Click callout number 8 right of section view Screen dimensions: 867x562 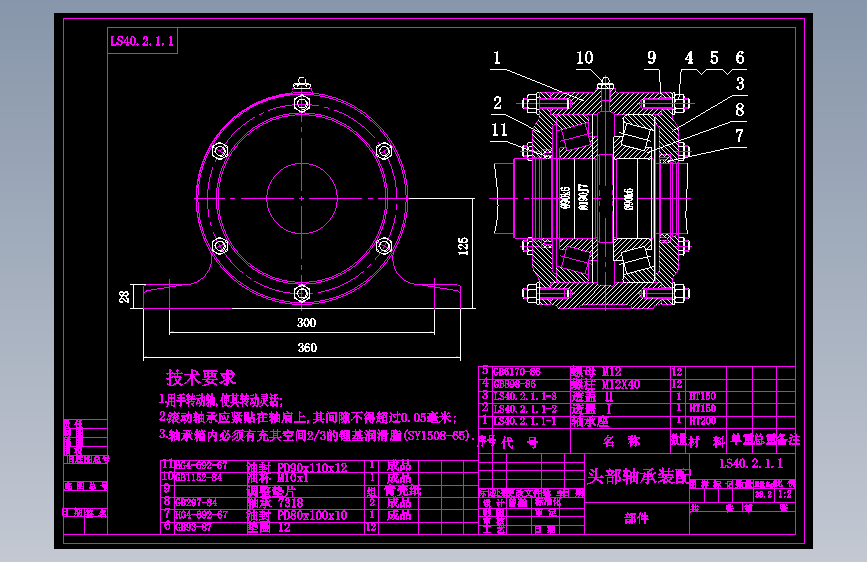pos(740,110)
